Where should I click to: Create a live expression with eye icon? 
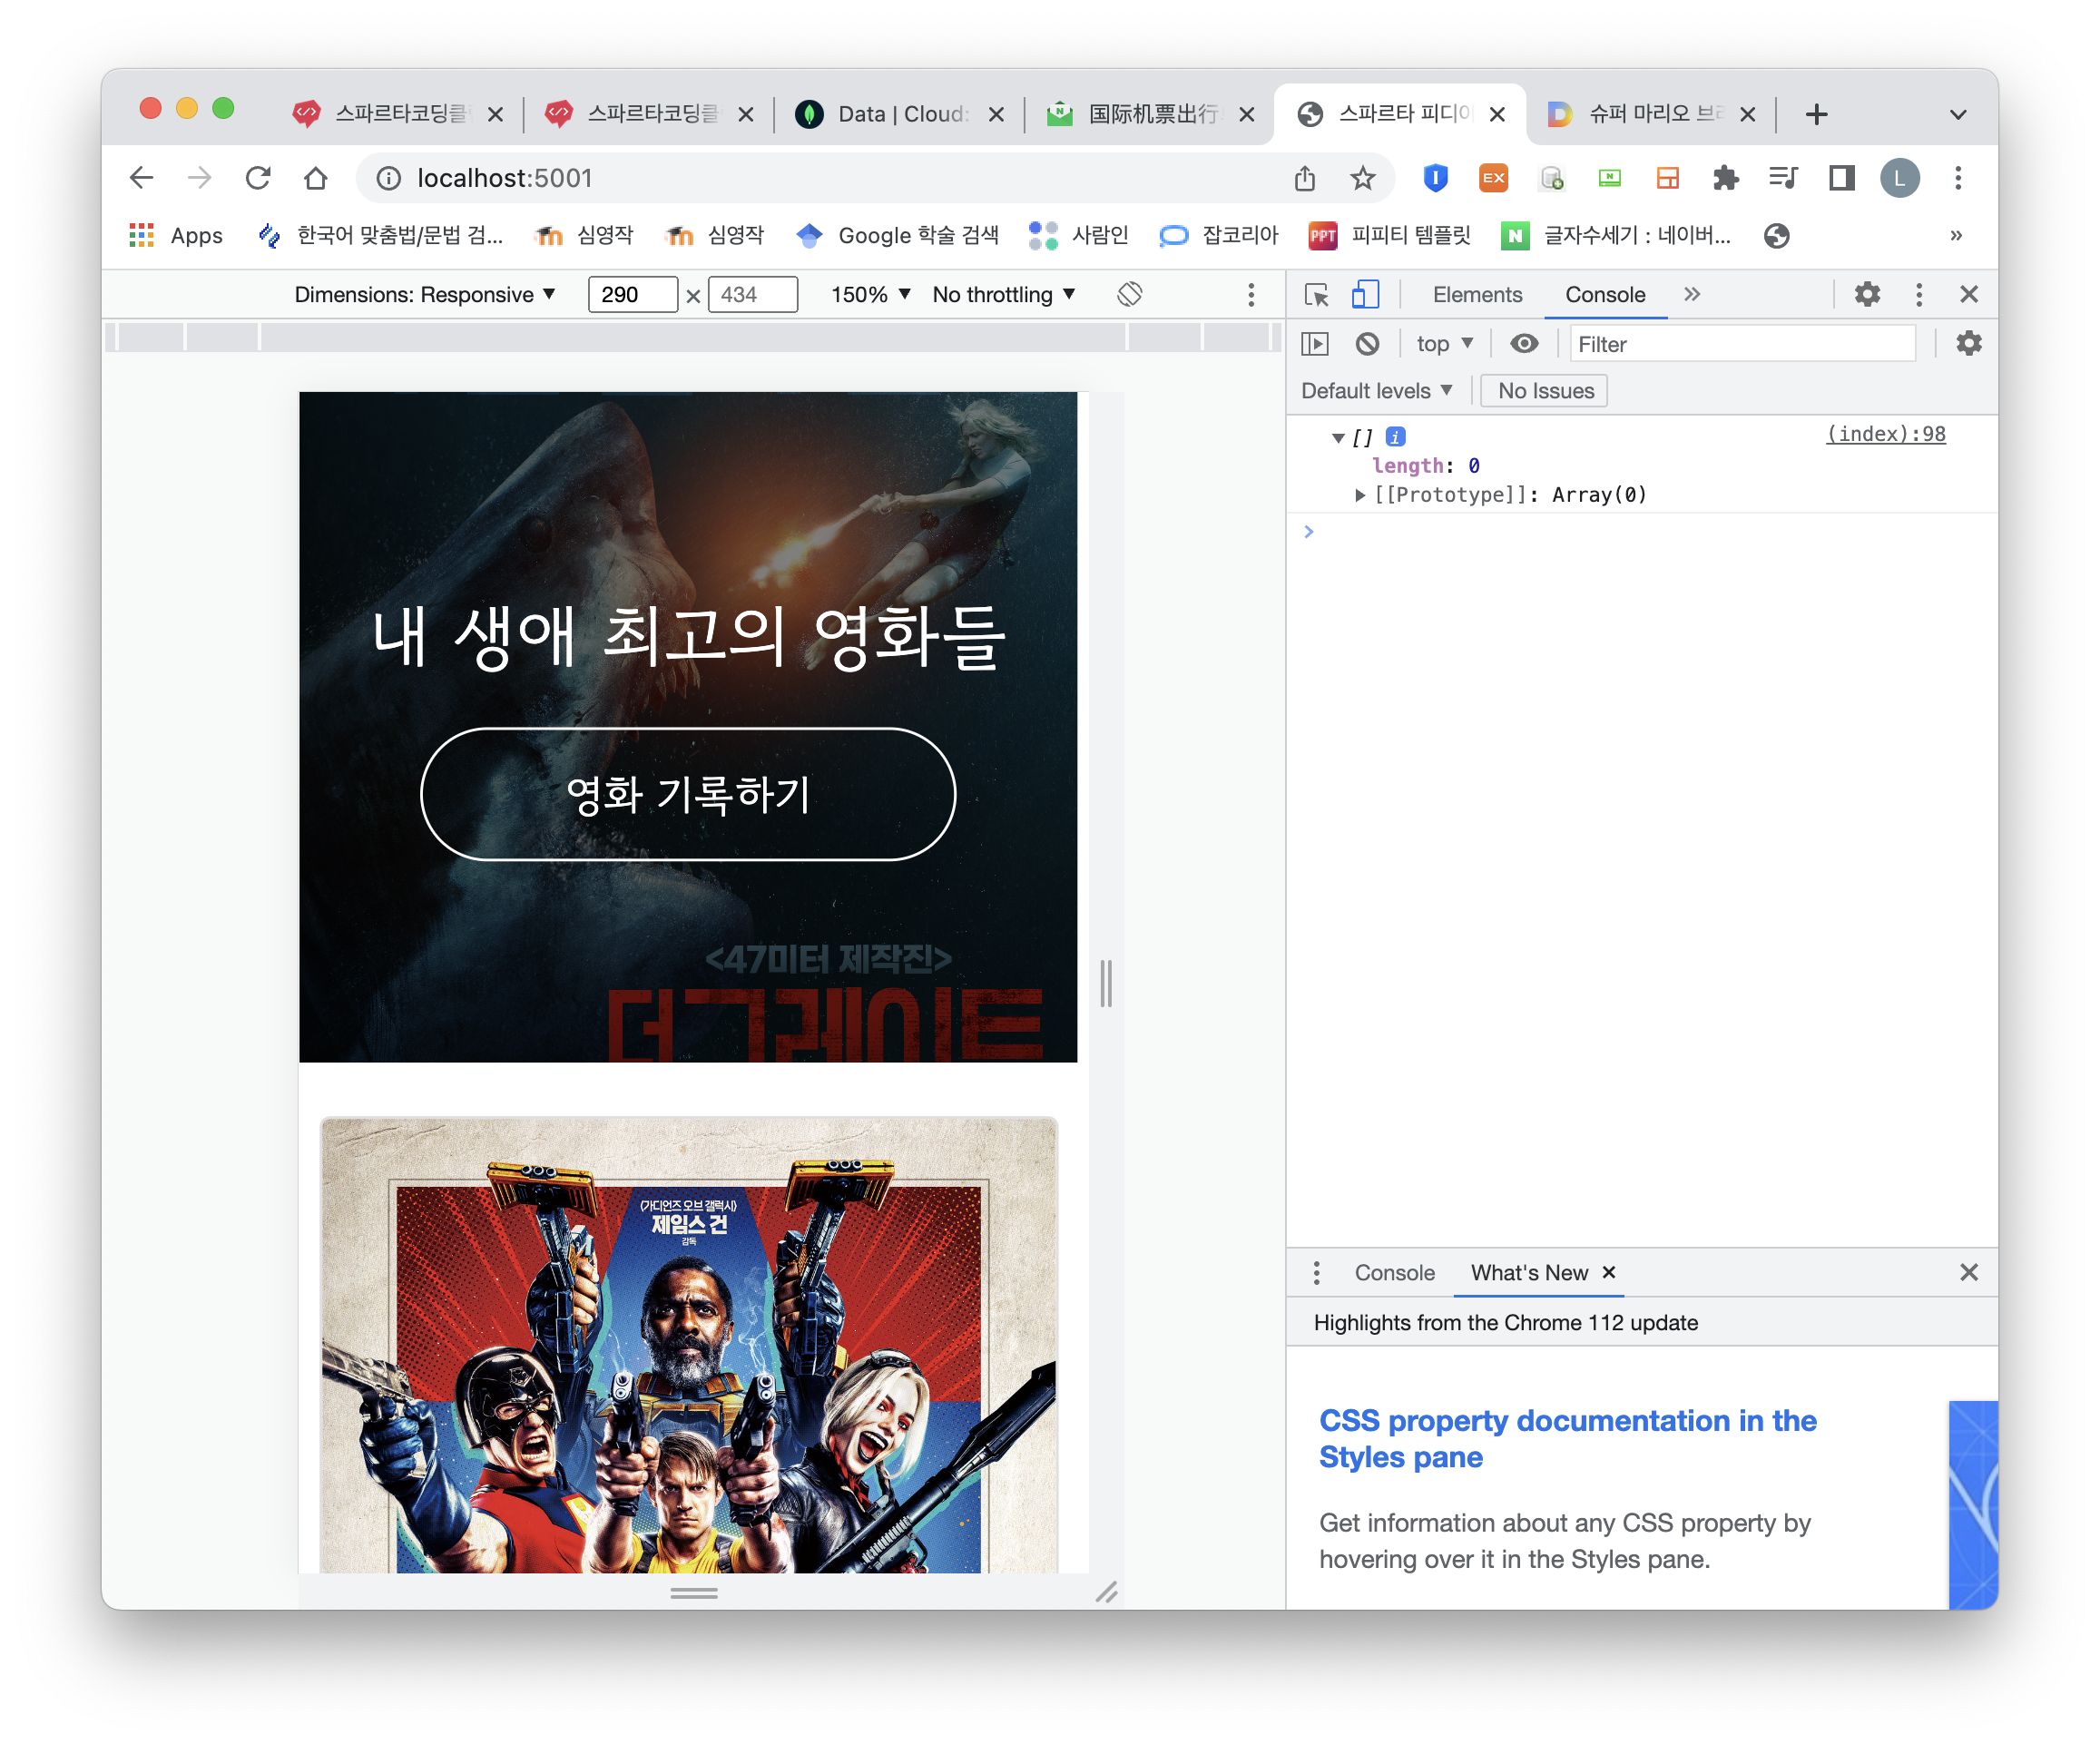pyautogui.click(x=1524, y=344)
